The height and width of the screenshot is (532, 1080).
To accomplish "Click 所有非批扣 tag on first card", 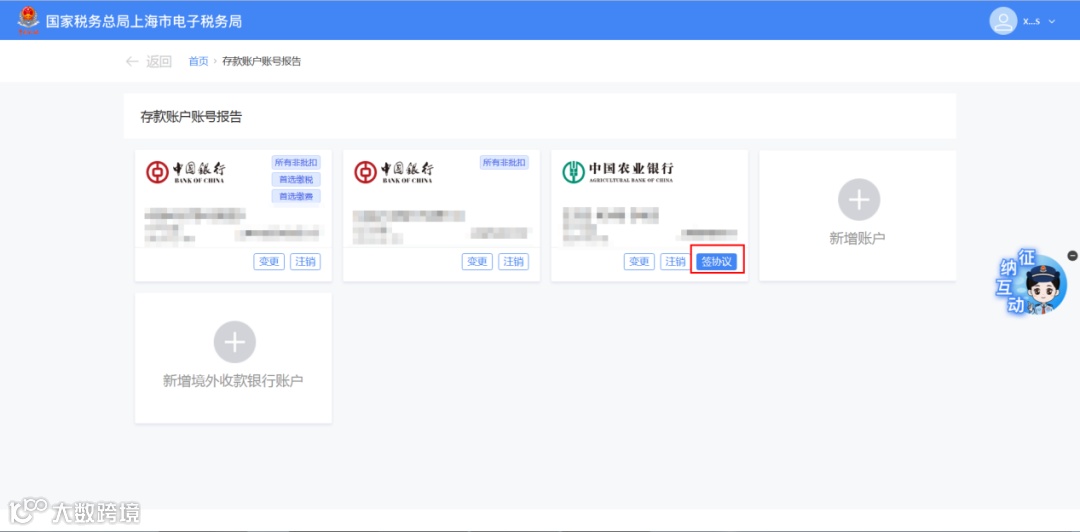I will 296,163.
